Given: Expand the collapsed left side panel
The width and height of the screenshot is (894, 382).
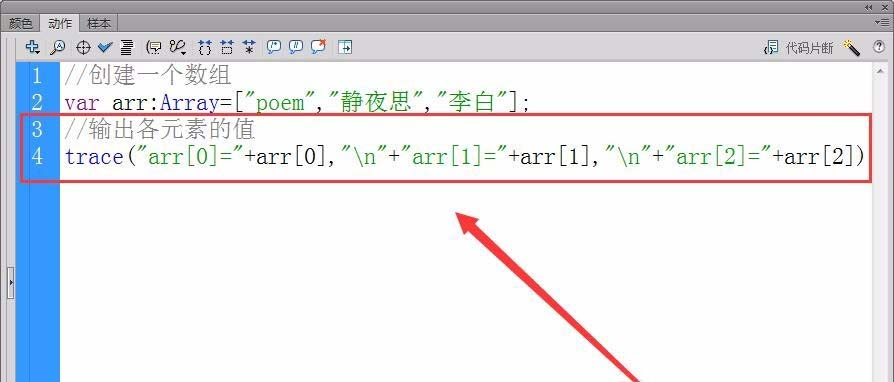Looking at the screenshot, I should click(x=10, y=282).
